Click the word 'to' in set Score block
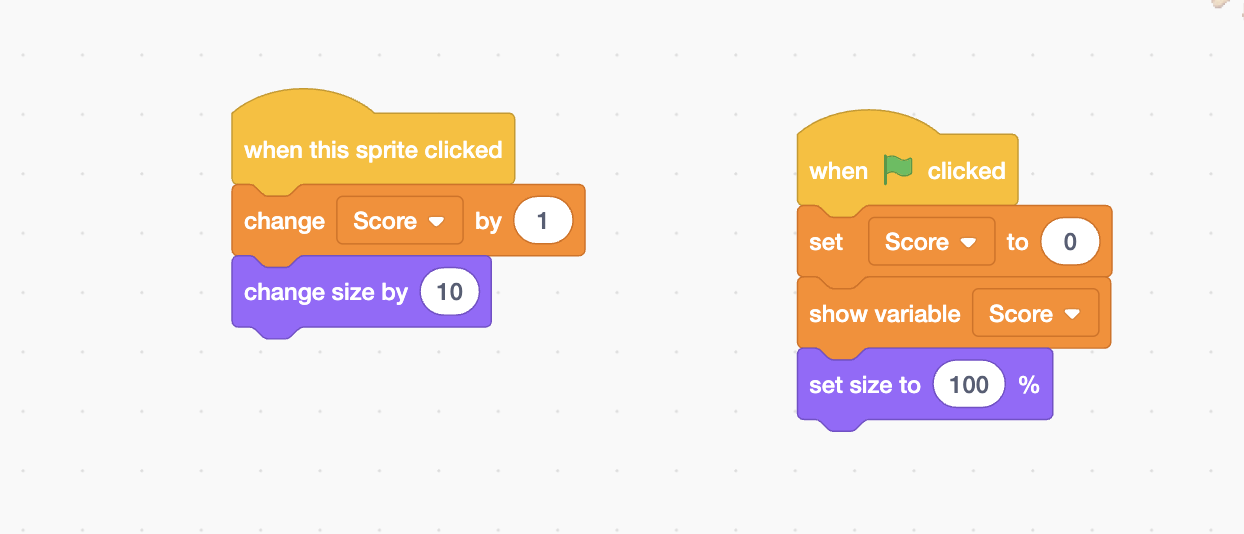The height and width of the screenshot is (534, 1244). (x=1017, y=242)
